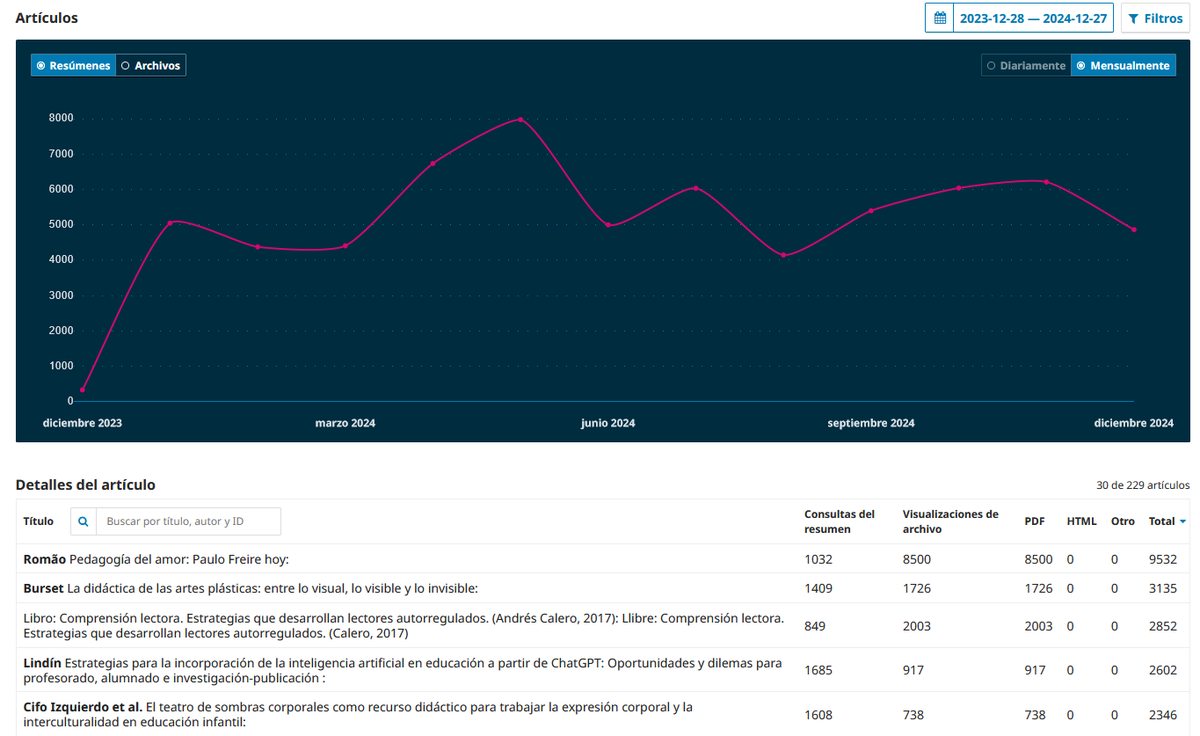Click the Artículos section heading
The width and height of the screenshot is (1200, 736).
point(47,18)
